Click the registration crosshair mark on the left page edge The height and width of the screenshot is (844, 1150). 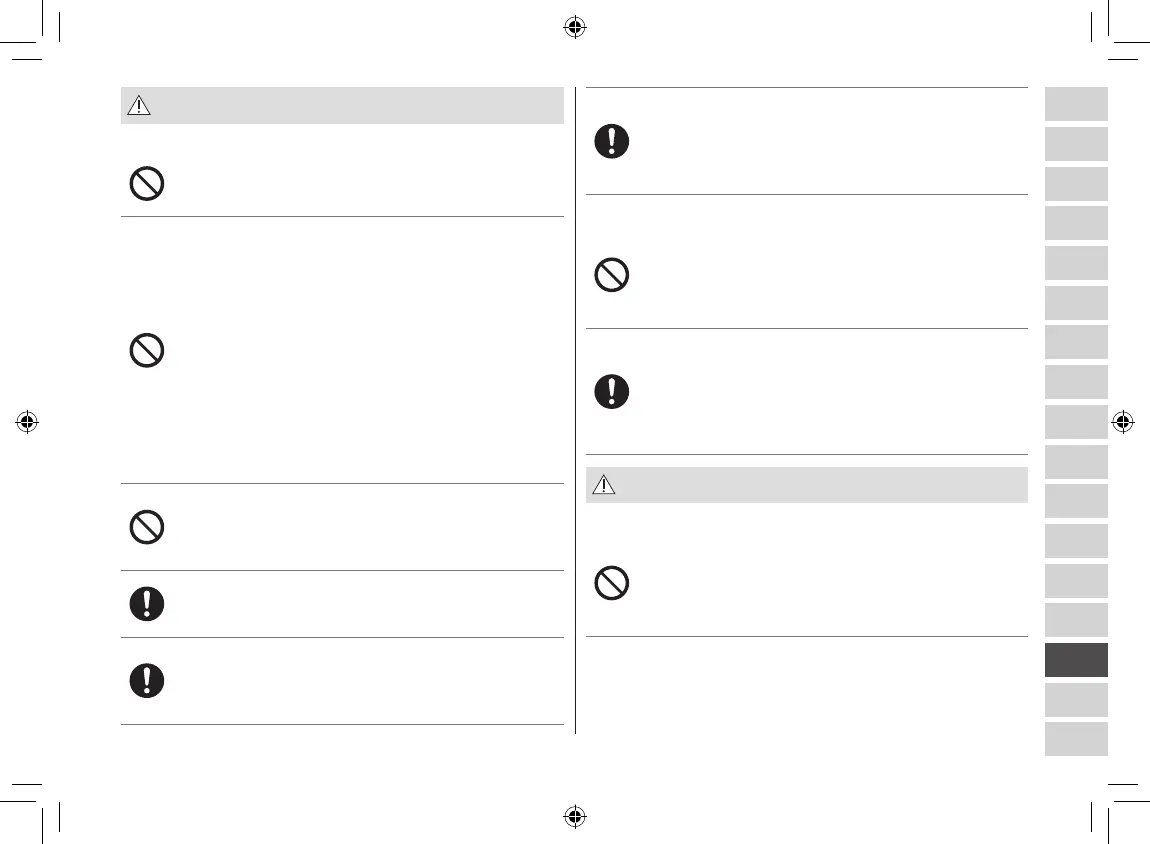tap(27, 422)
